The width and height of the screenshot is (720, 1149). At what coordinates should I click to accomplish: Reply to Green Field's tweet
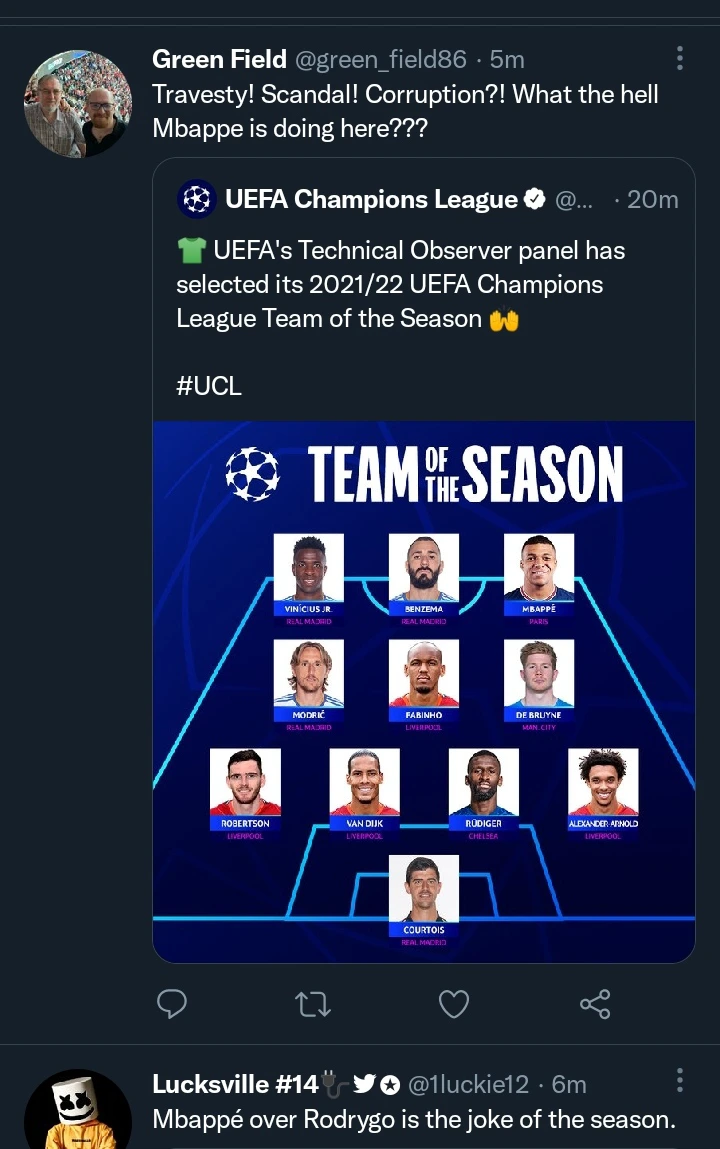coord(173,1003)
